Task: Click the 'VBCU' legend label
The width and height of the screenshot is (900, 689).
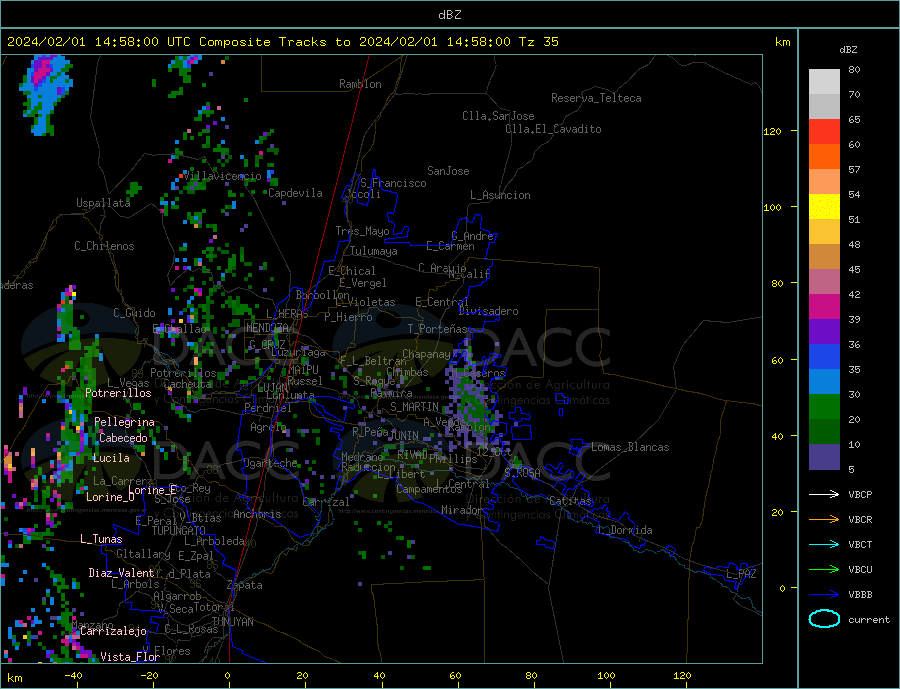Action: 860,570
